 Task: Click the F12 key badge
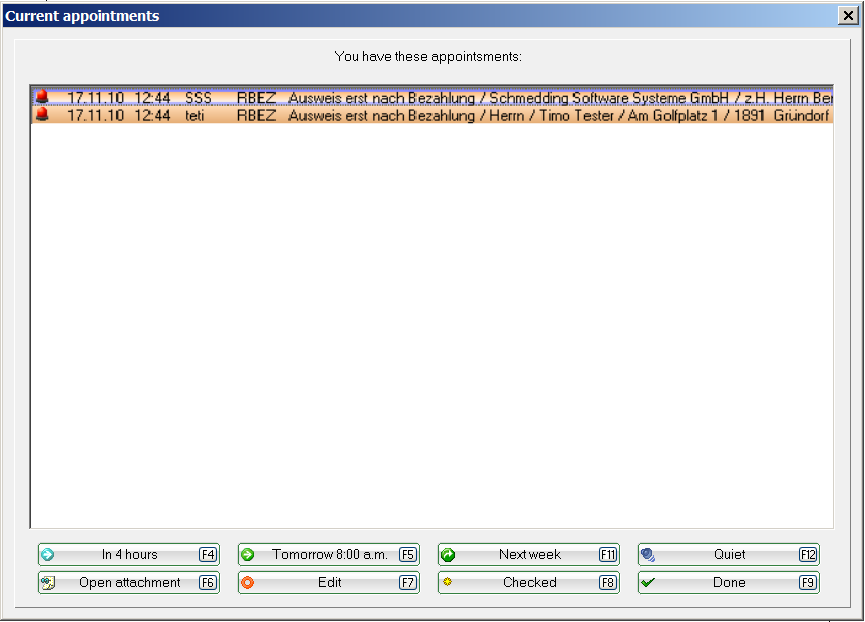click(808, 554)
